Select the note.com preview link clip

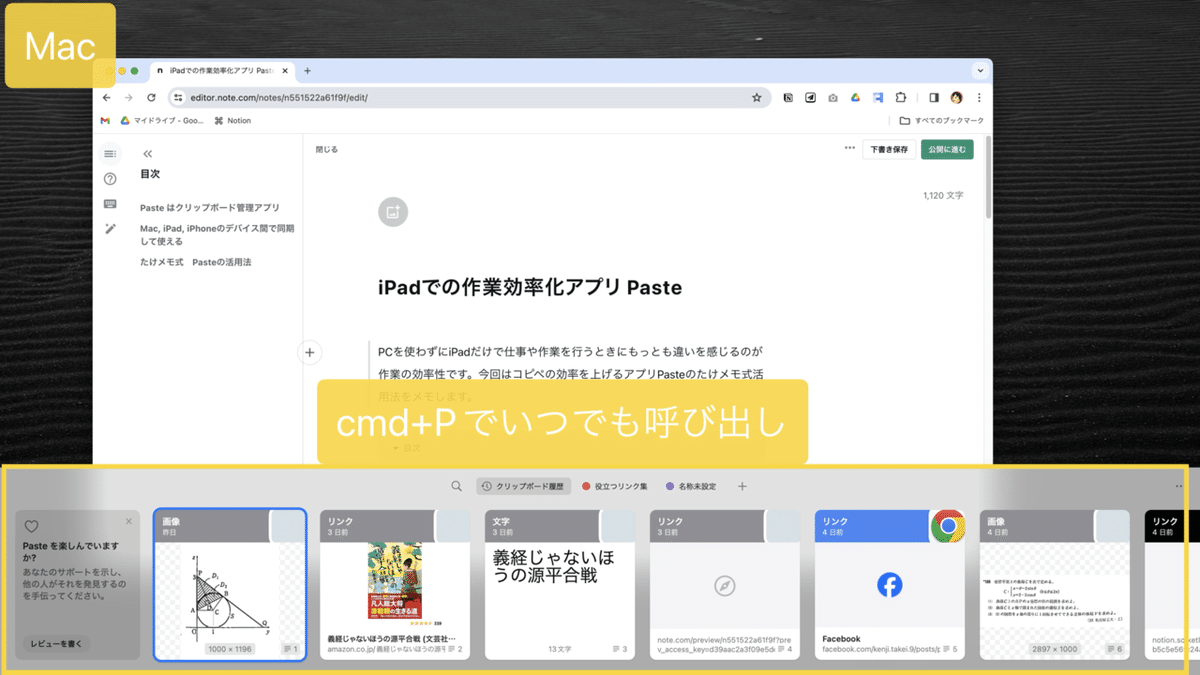pos(725,585)
